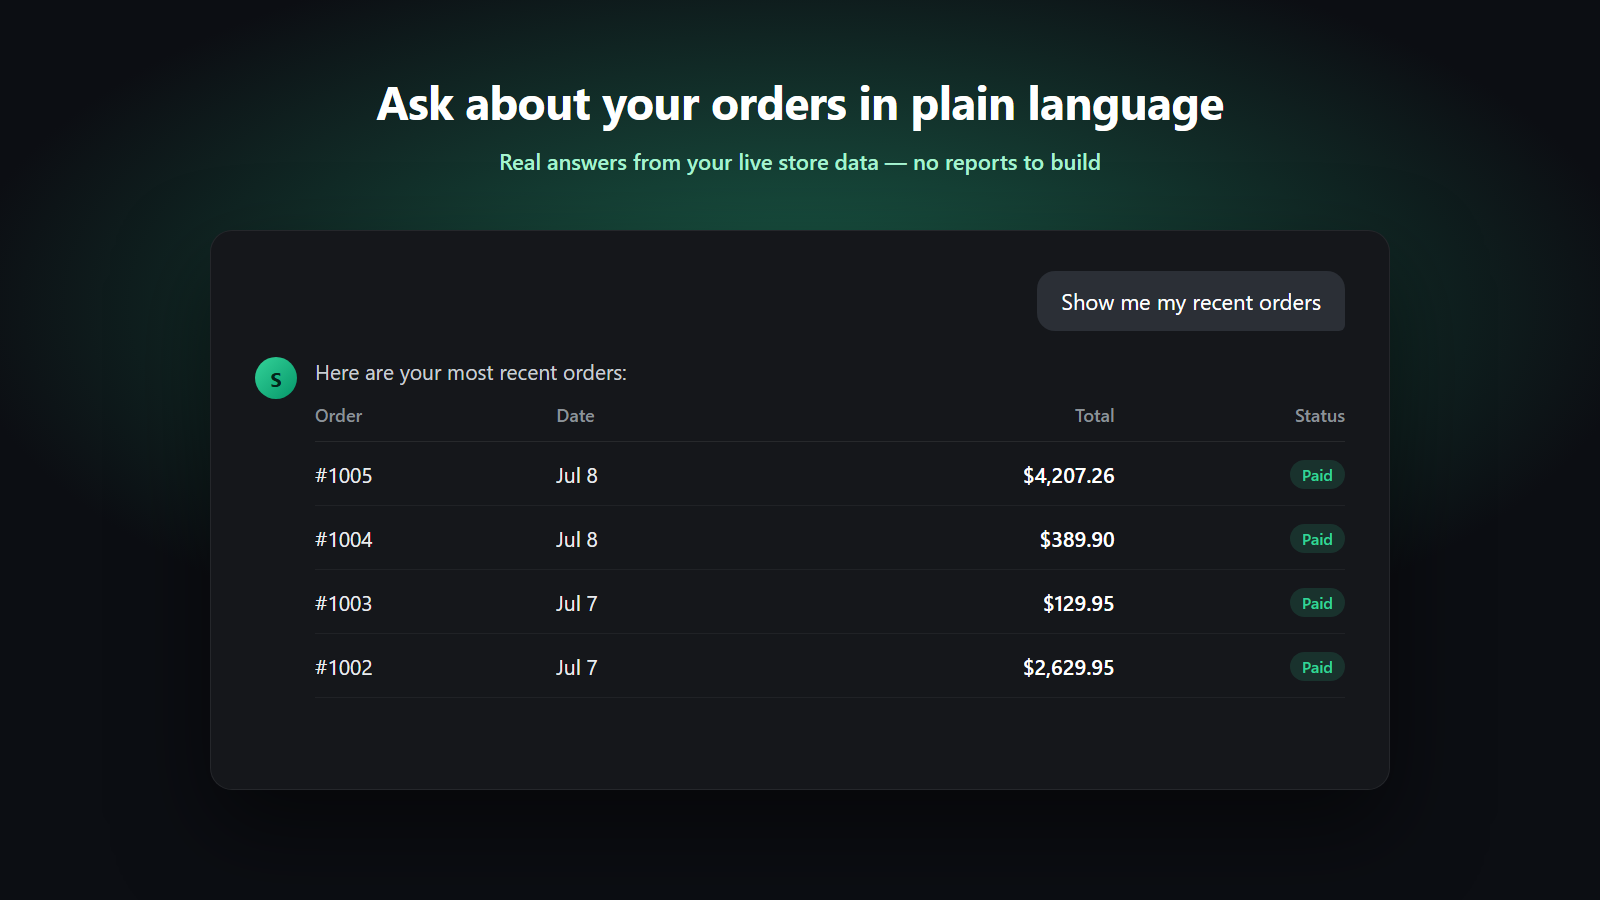
Task: Open order #1002
Action: point(343,667)
